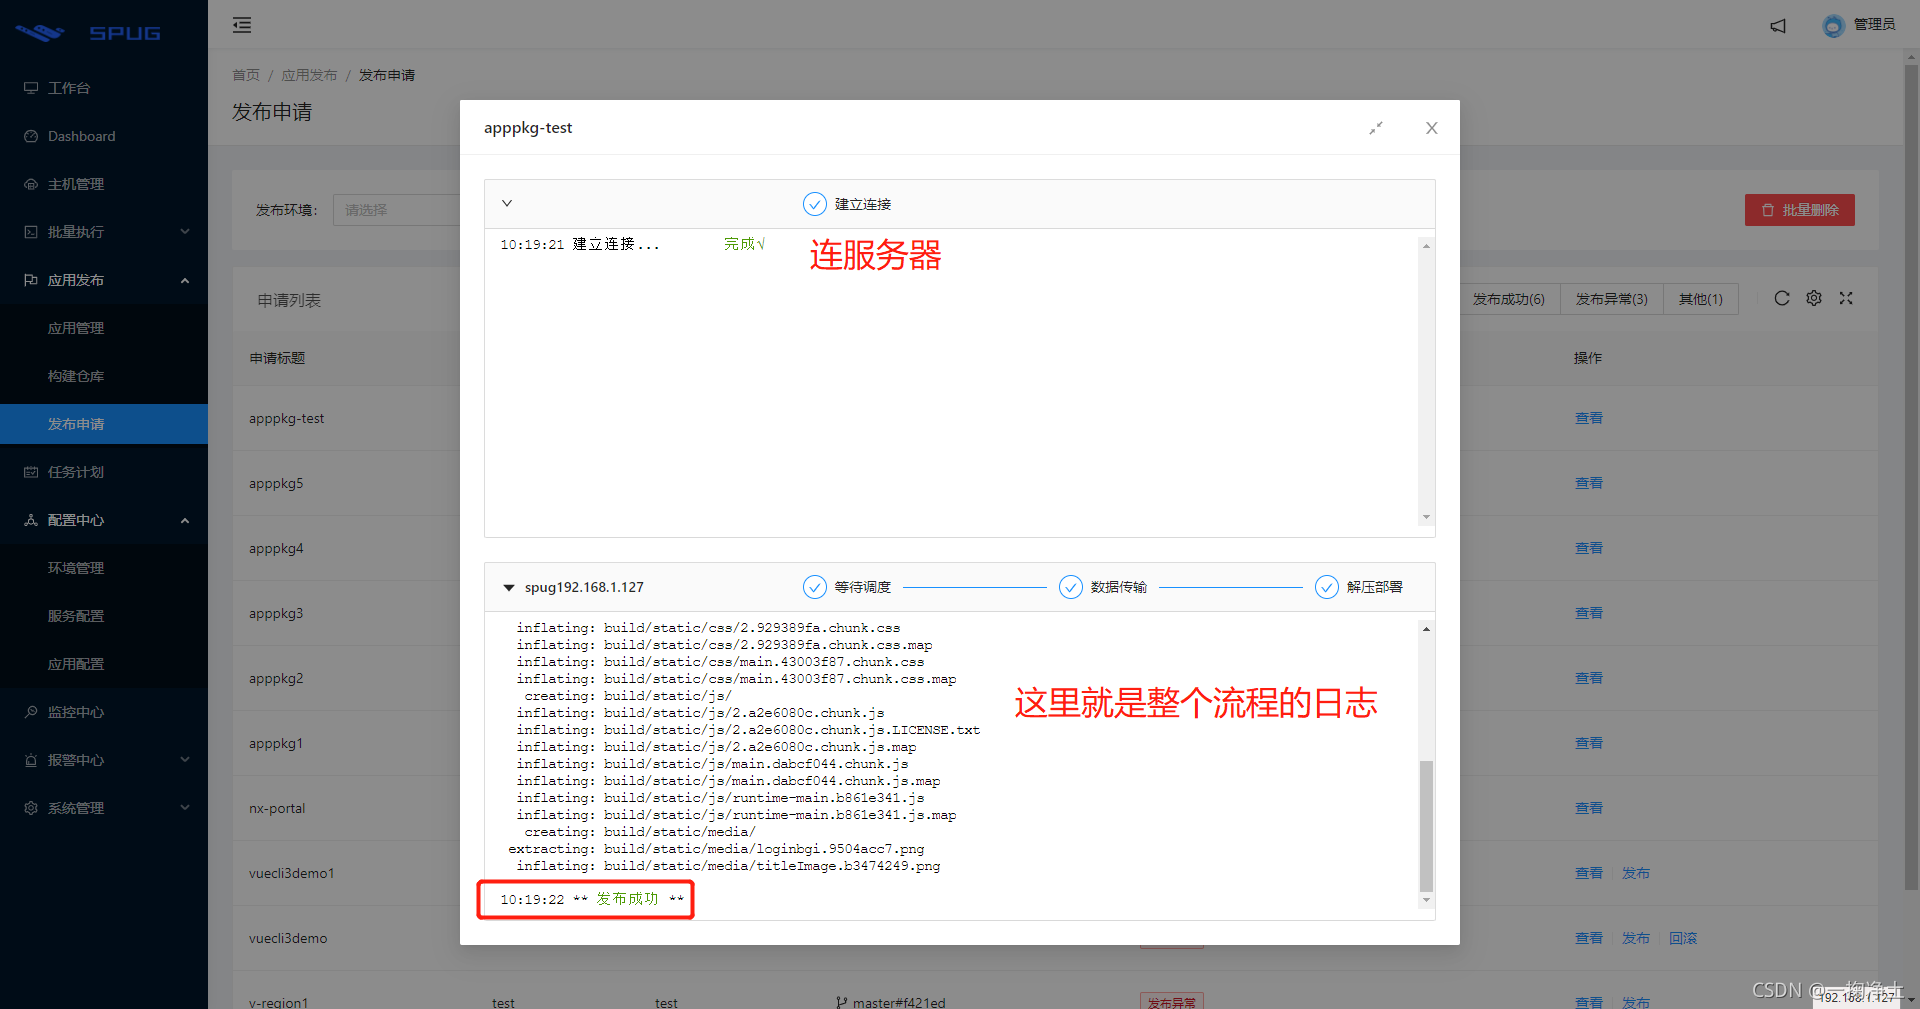Collapse the sidebar using the top-left icon

point(241,25)
